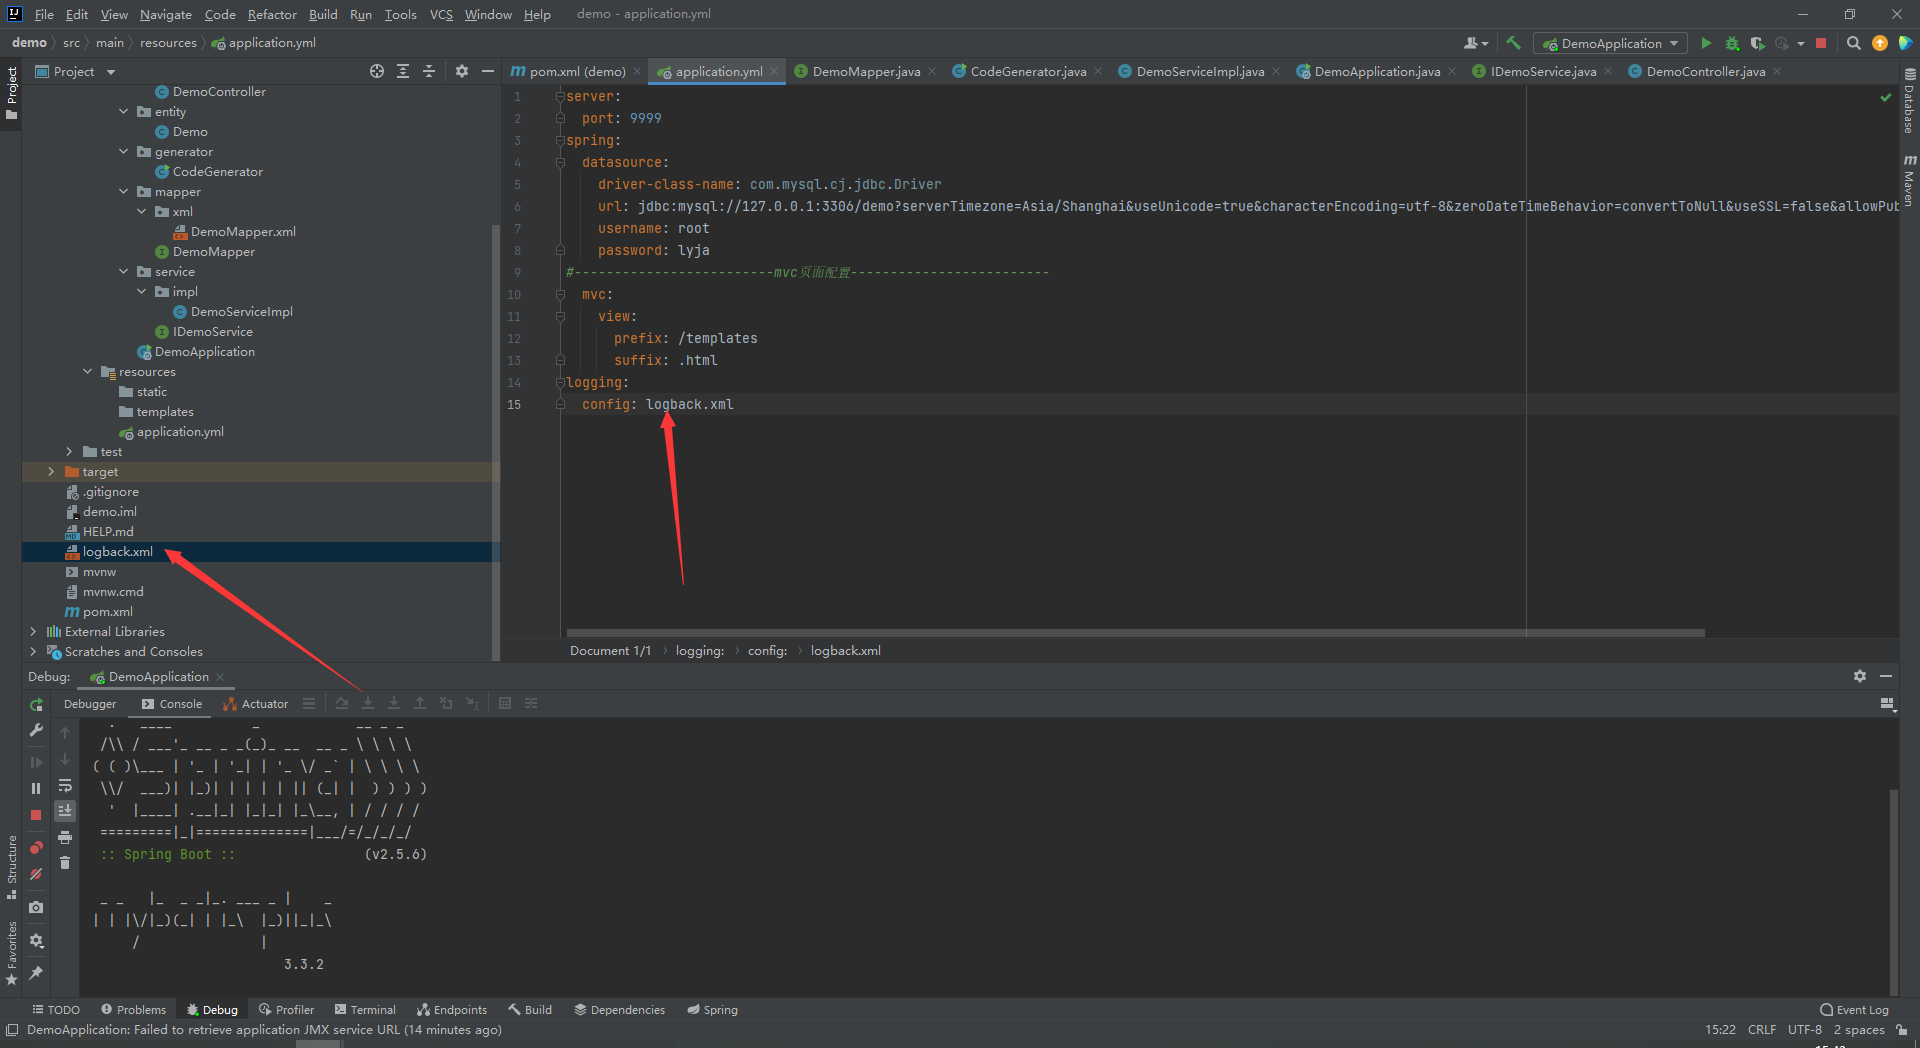Open the Actuator tab

click(256, 704)
